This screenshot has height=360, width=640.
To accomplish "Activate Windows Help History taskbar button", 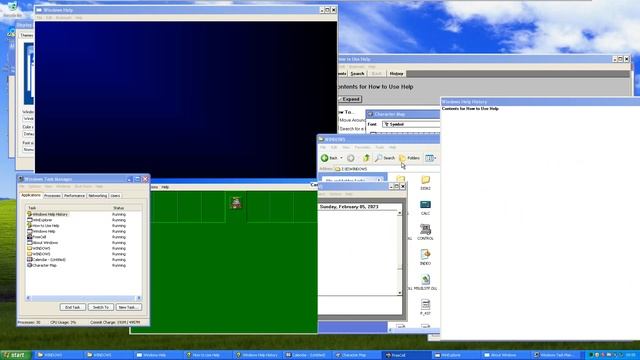I will pos(258,355).
